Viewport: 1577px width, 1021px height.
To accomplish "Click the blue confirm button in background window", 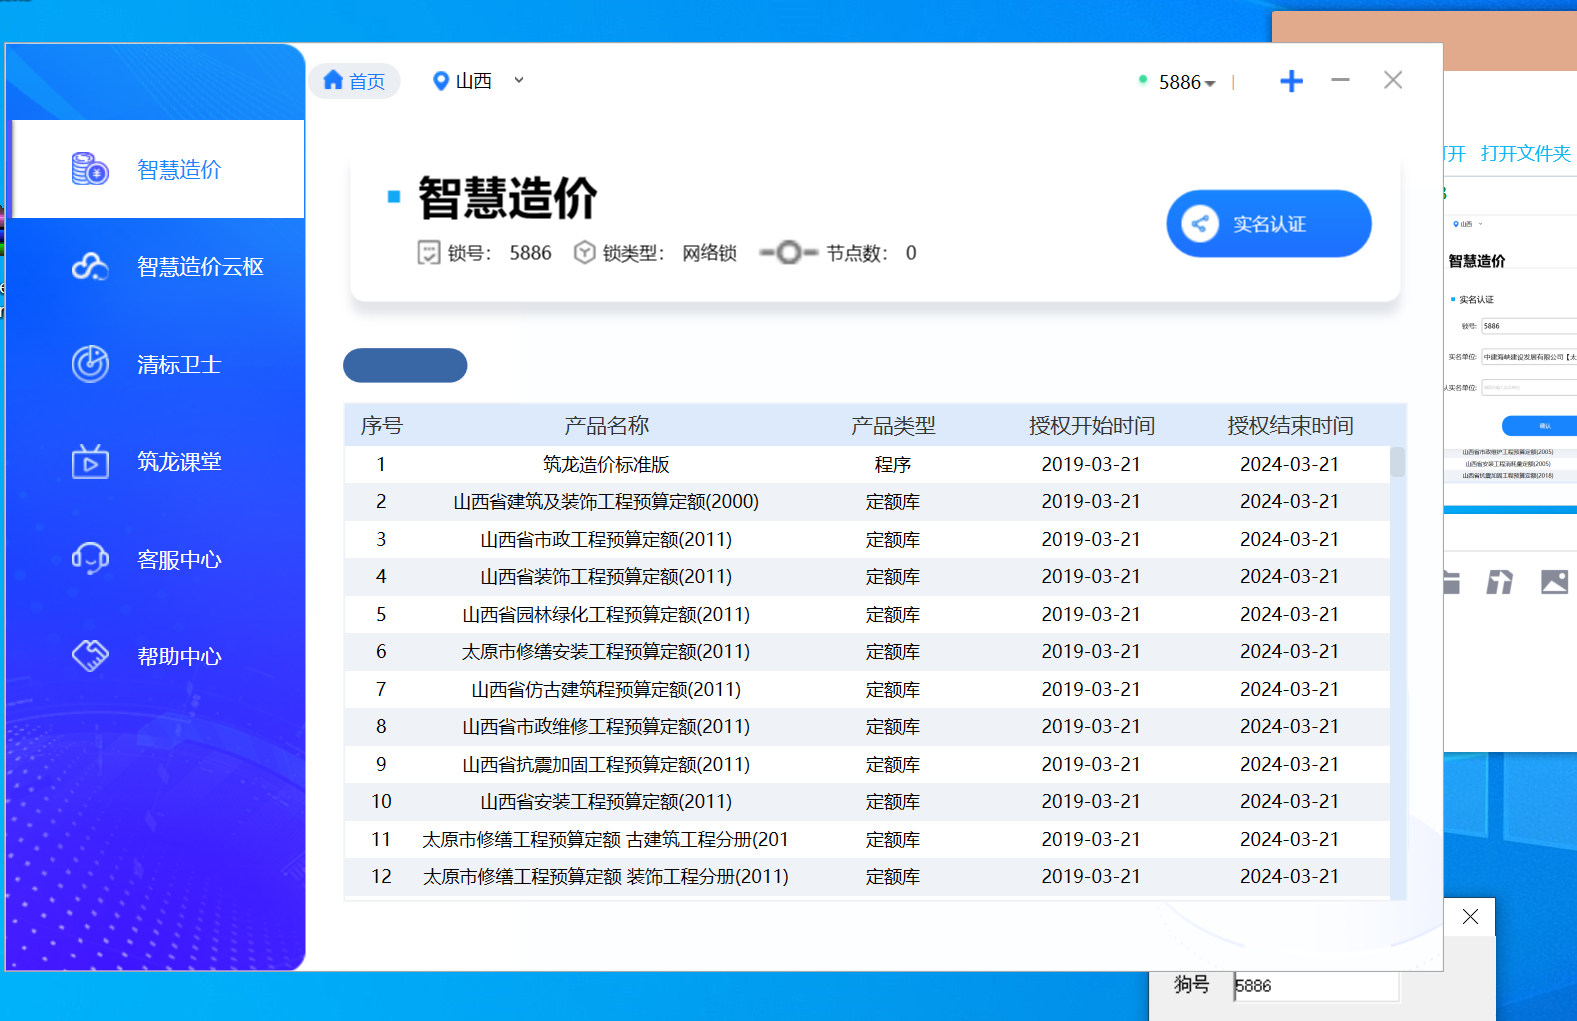I will pyautogui.click(x=1540, y=426).
